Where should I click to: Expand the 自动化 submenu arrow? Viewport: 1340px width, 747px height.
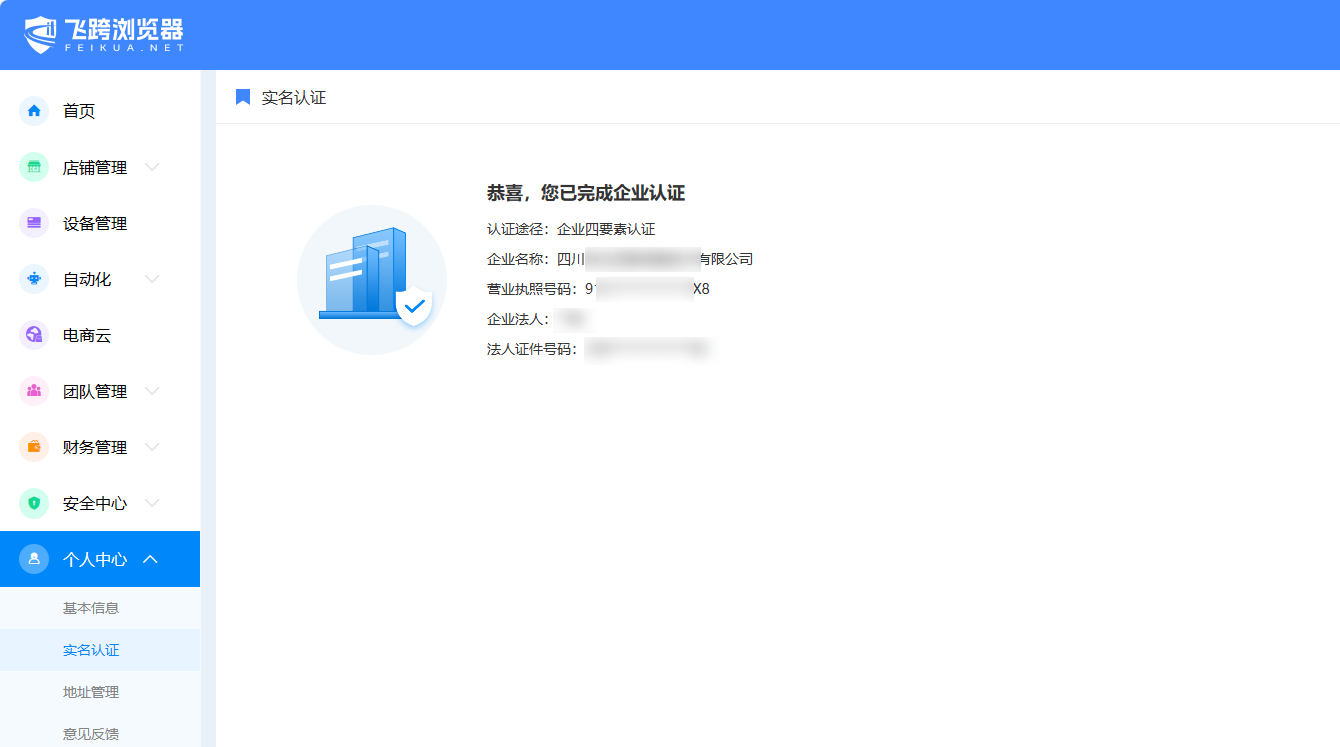coord(152,279)
